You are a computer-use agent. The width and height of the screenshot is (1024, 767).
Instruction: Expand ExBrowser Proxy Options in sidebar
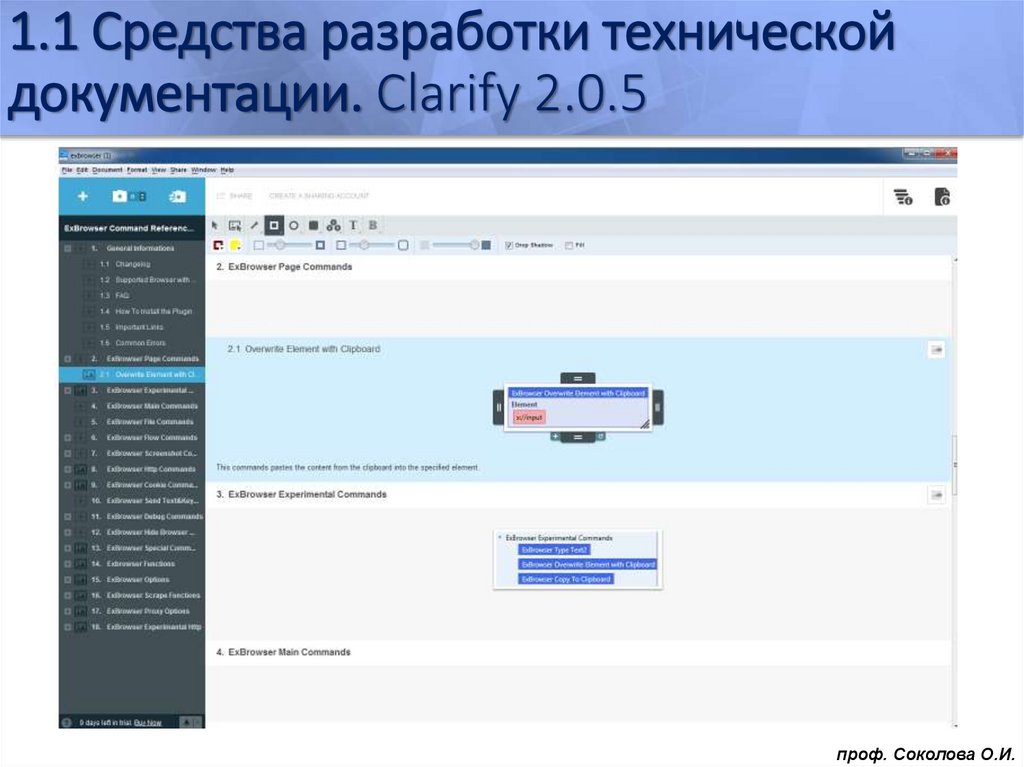tap(66, 610)
